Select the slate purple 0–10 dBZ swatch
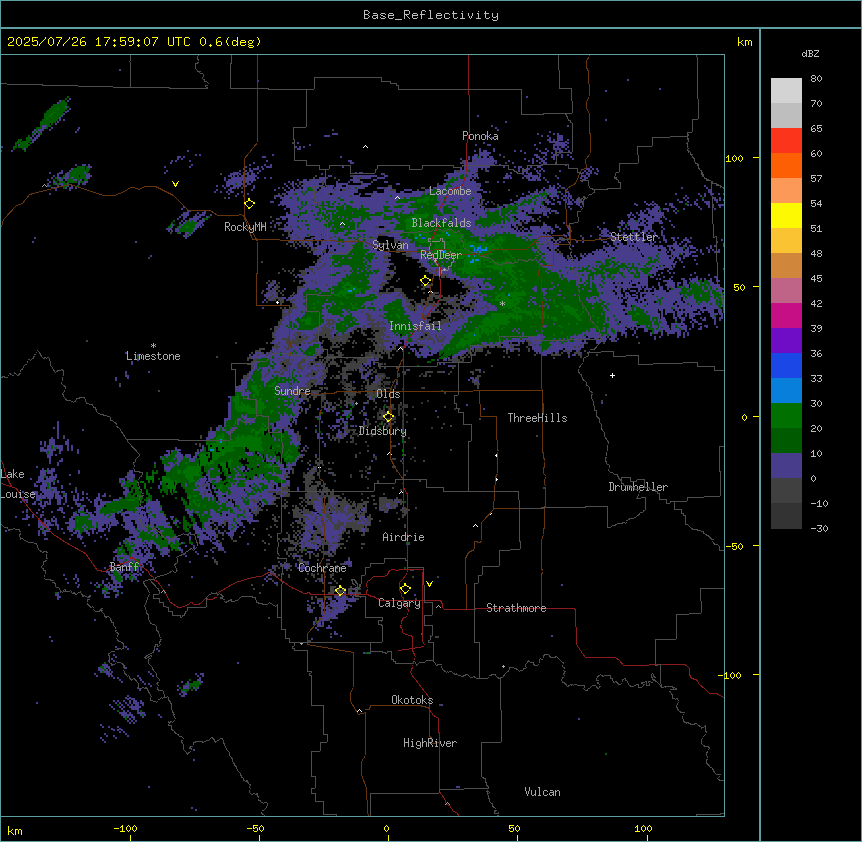The height and width of the screenshot is (842, 862). pos(786,466)
